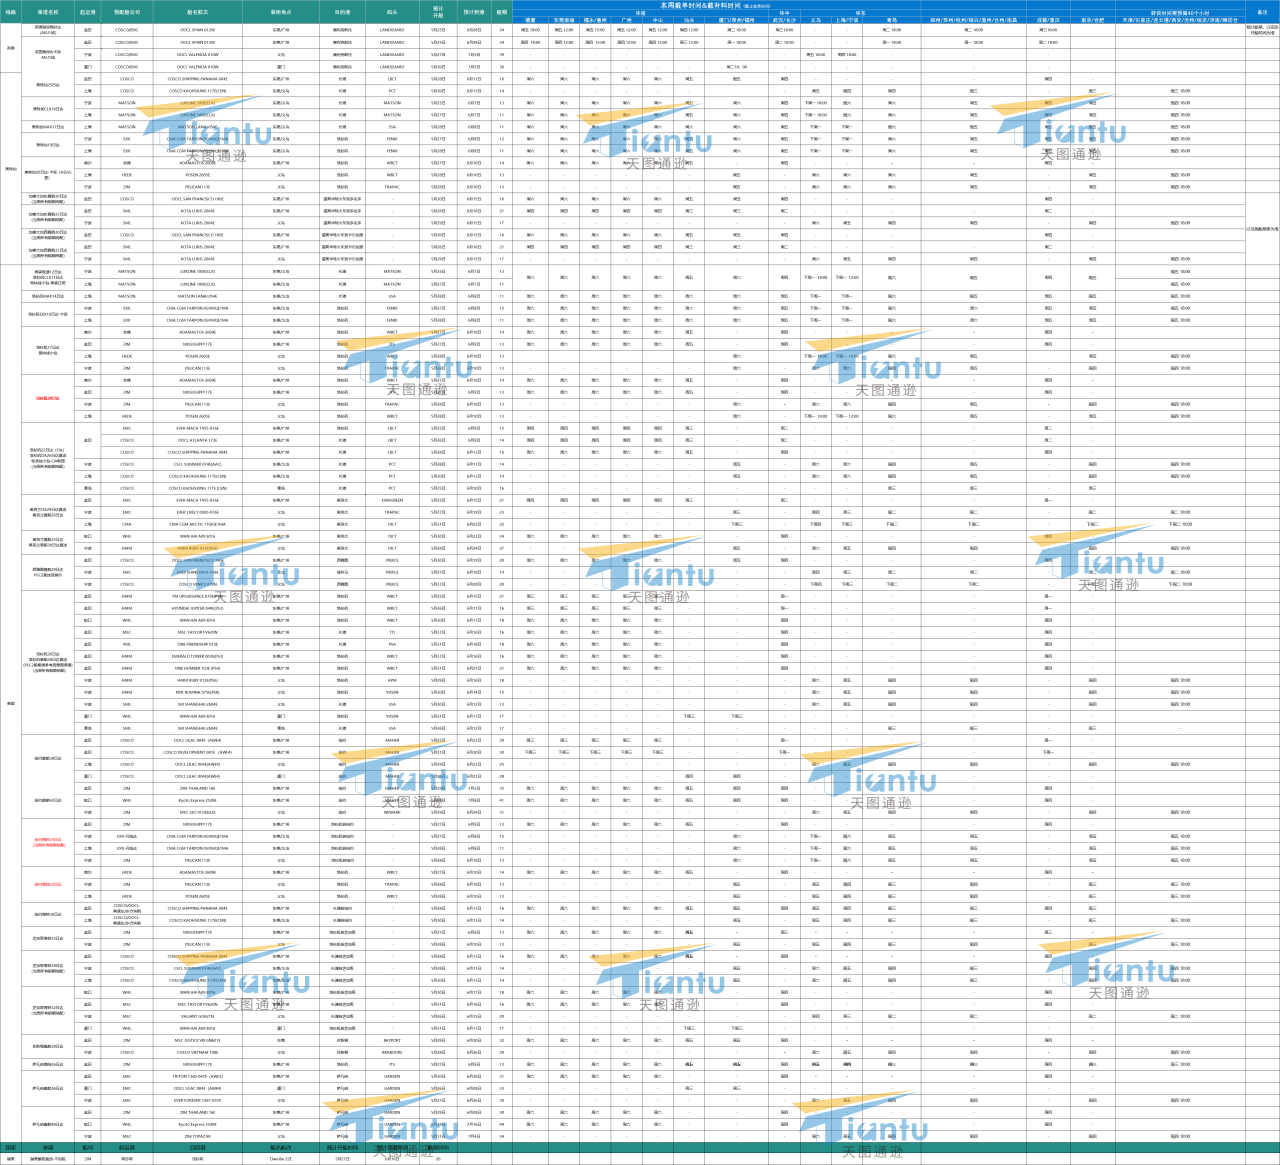1280x1165 pixels.
Task: Select the OOCL ATLANTA 173E vessel cell
Action: tap(197, 440)
